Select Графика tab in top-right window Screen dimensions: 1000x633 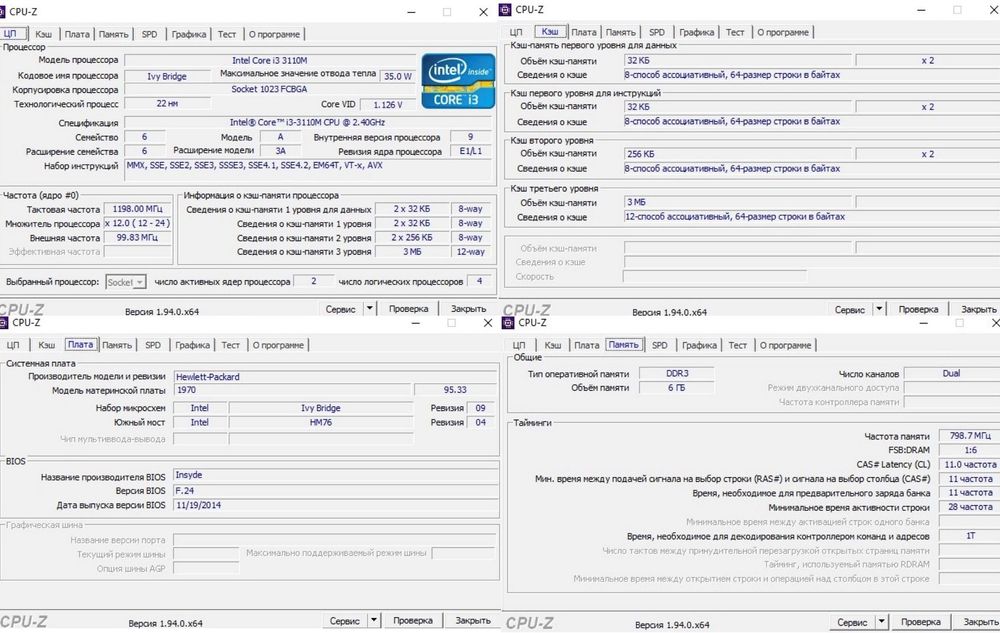696,32
